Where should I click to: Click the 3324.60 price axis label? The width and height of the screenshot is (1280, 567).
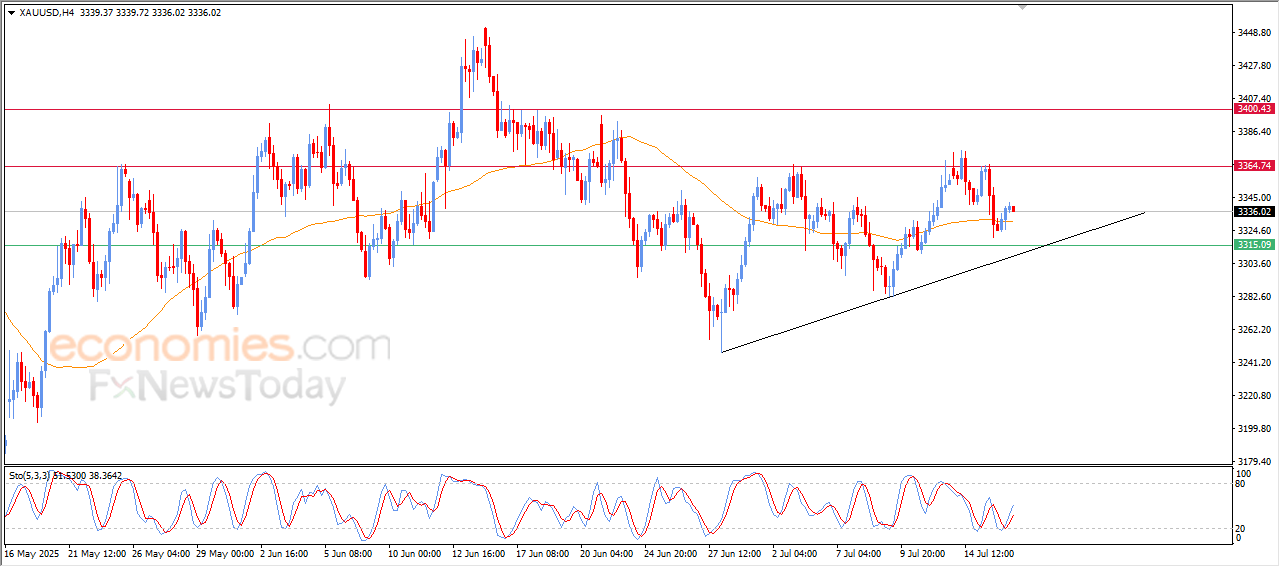pos(1254,231)
